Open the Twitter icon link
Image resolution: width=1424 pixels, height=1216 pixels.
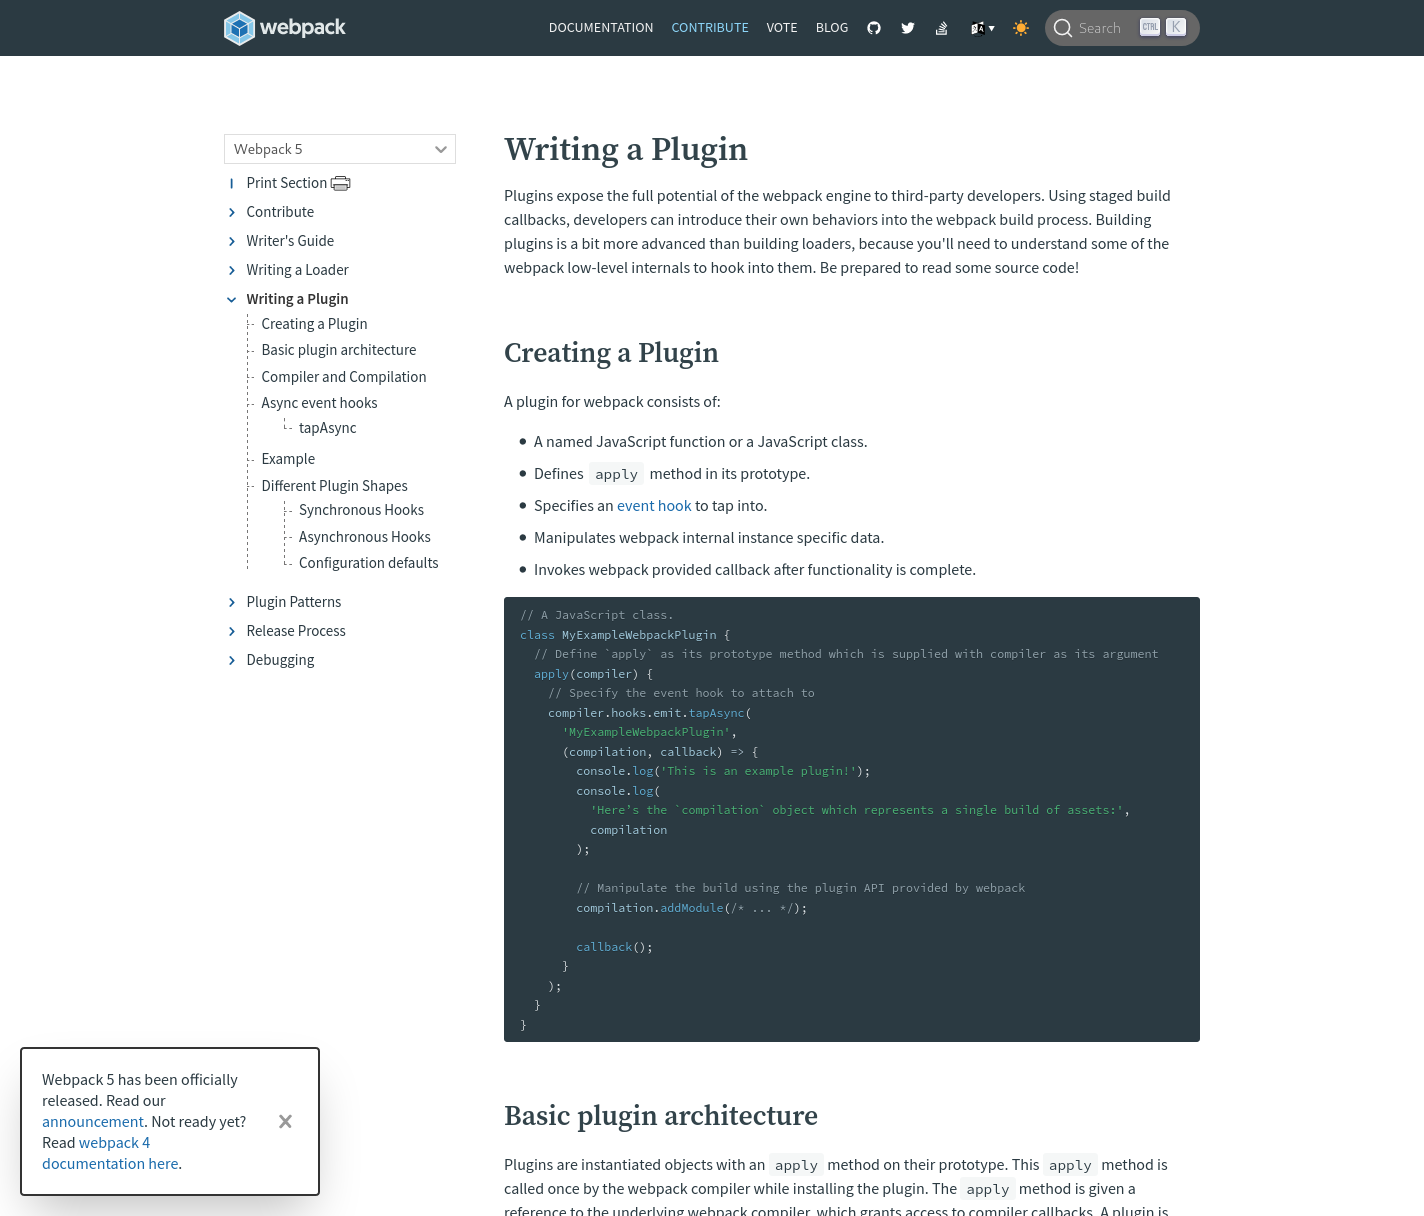908,28
